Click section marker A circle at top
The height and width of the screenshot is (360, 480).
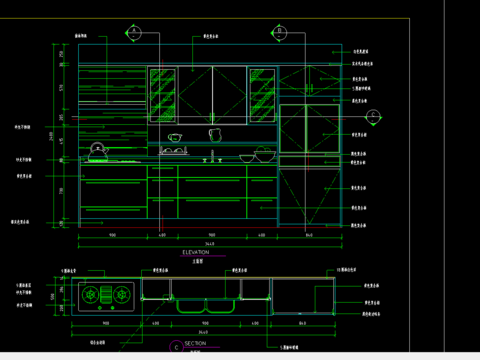click(x=134, y=33)
